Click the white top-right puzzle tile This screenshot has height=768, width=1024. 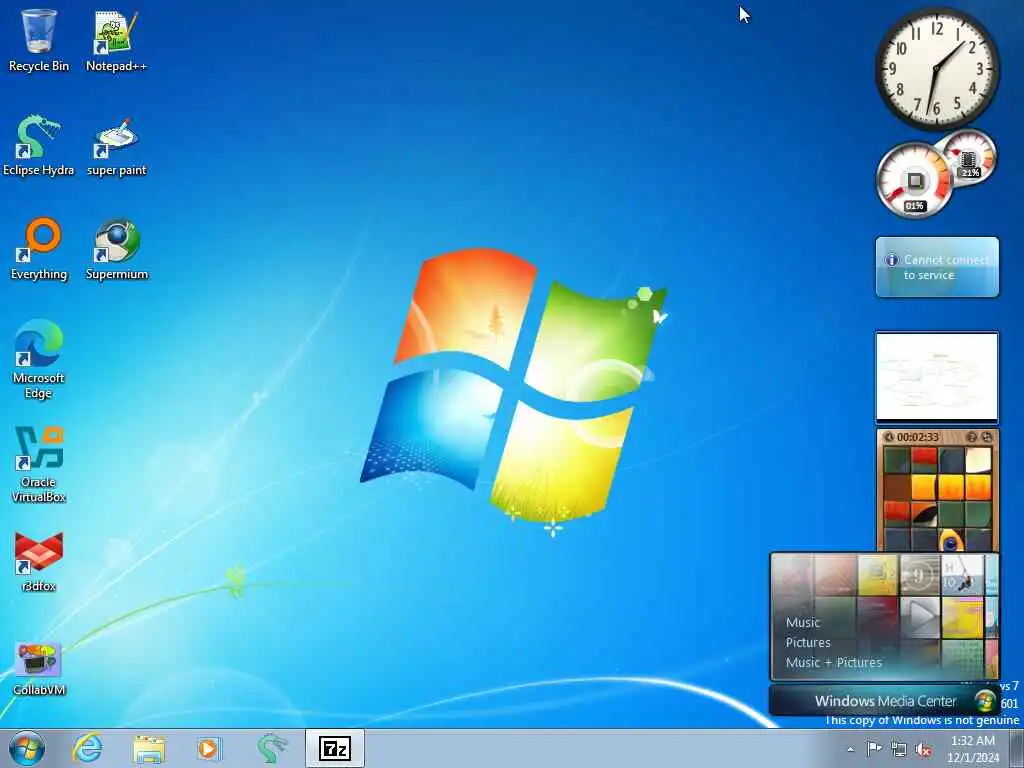978,460
